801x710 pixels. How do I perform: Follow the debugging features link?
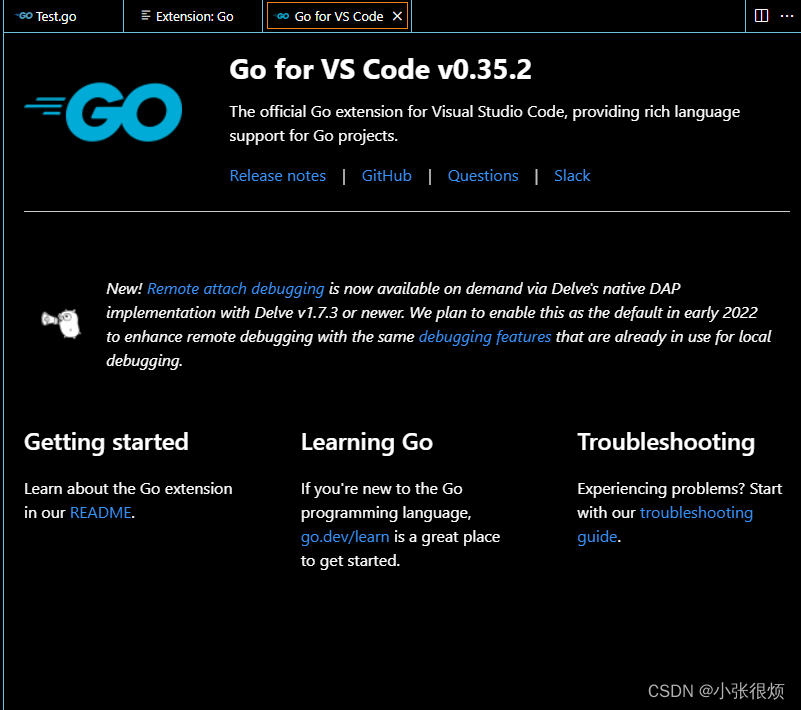[485, 337]
